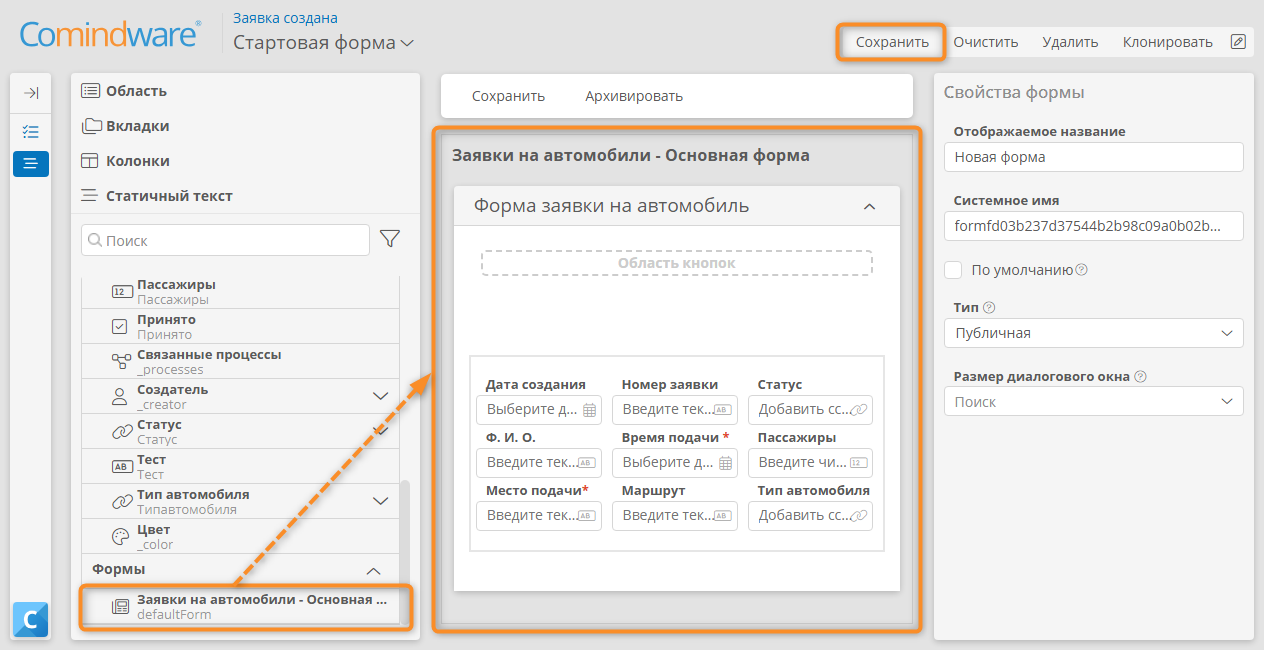The height and width of the screenshot is (650, 1264).
Task: Click the edit pencil icon in top toolbar
Action: pyautogui.click(x=1238, y=42)
